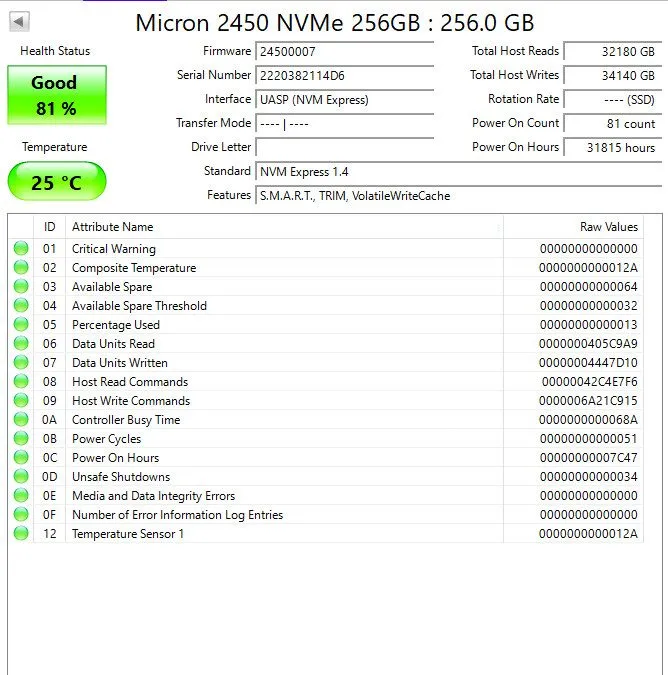This screenshot has width=668, height=675.
Task: Click the green status icon for Critical Warning
Action: 21,248
